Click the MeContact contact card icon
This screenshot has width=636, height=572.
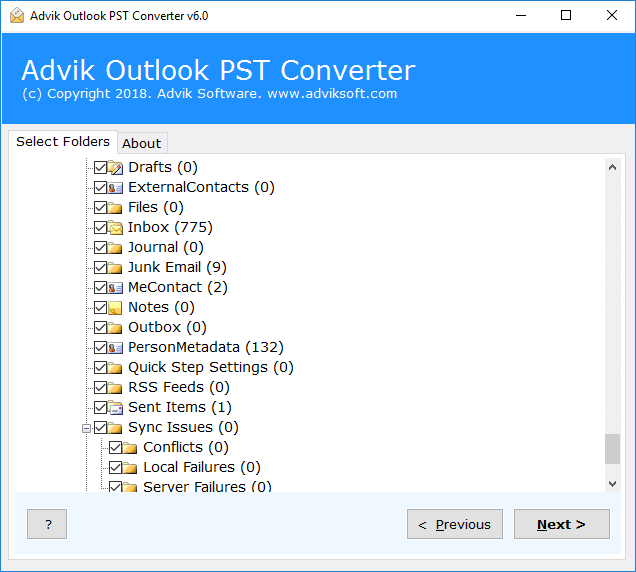click(115, 288)
